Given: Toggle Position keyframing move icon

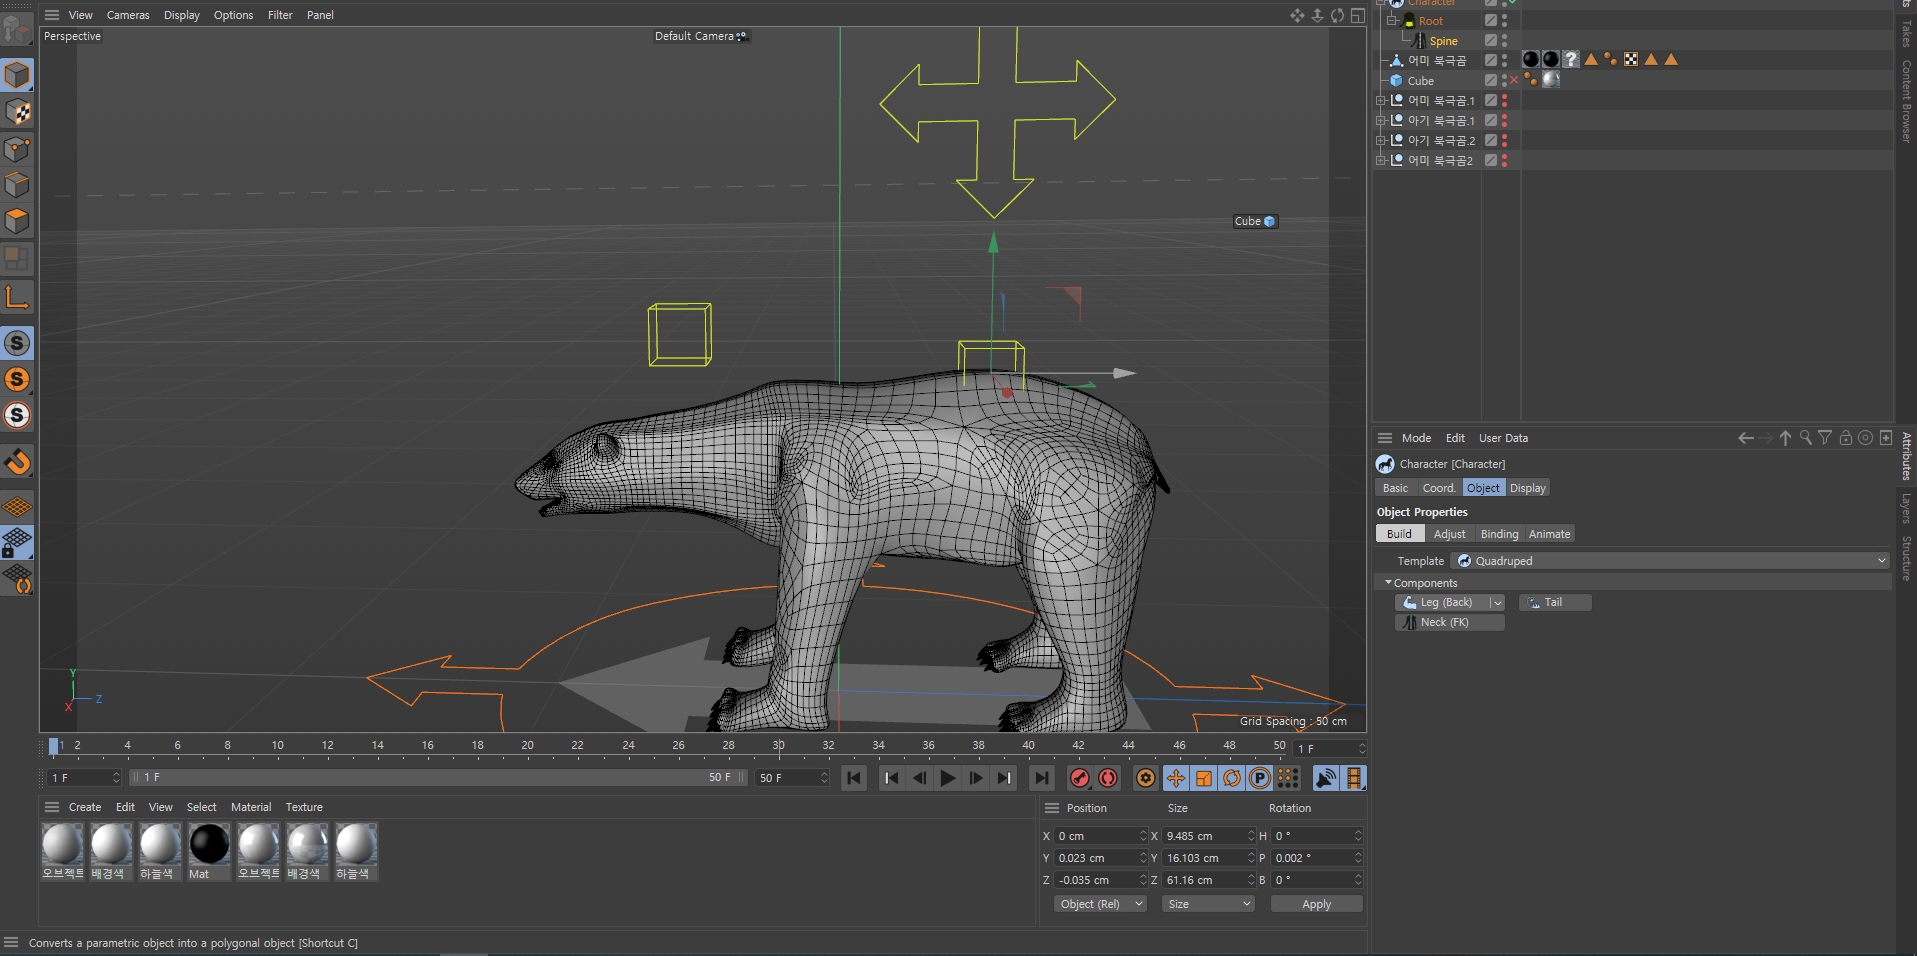Looking at the screenshot, I should point(1176,778).
